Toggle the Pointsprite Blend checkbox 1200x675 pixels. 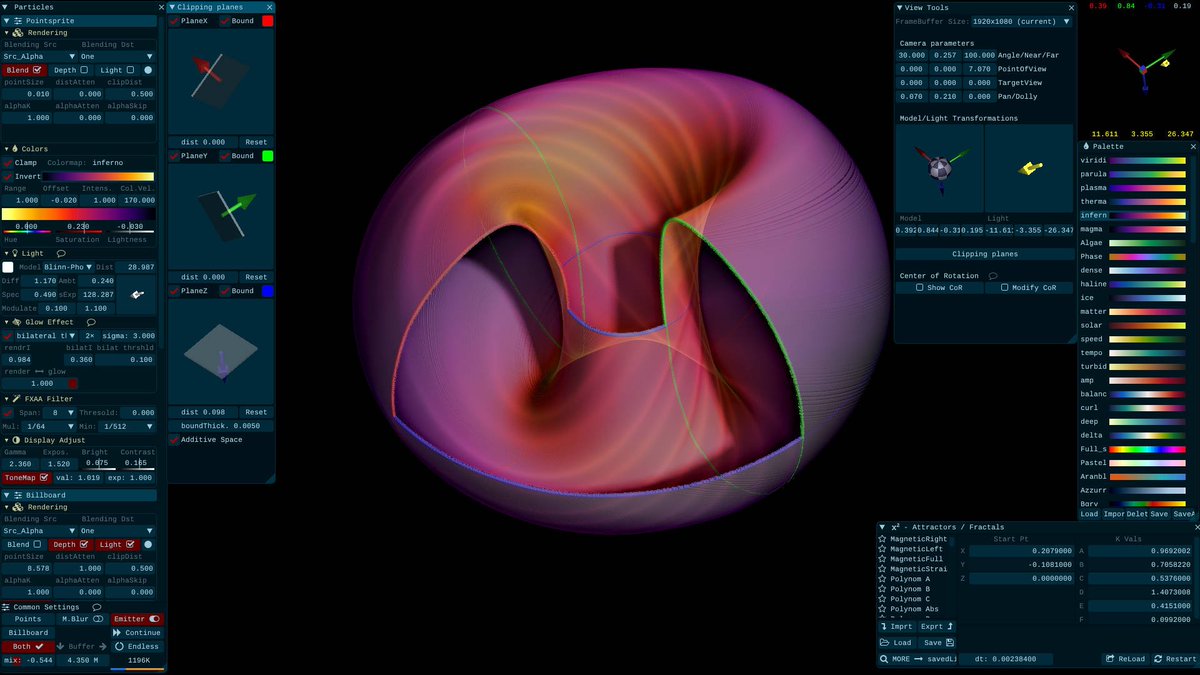pos(38,70)
